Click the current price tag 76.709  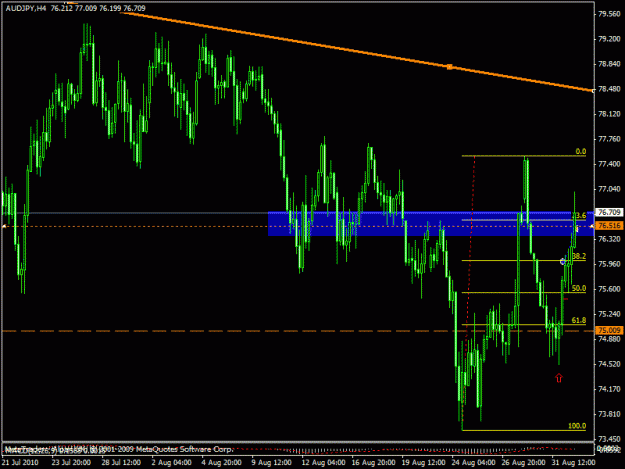609,212
